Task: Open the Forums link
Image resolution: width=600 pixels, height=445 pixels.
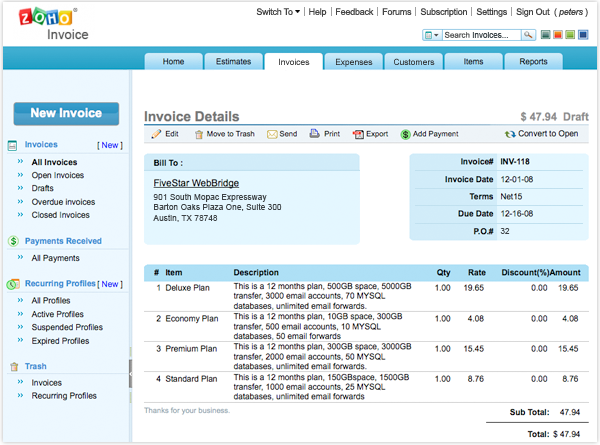Action: pos(396,12)
